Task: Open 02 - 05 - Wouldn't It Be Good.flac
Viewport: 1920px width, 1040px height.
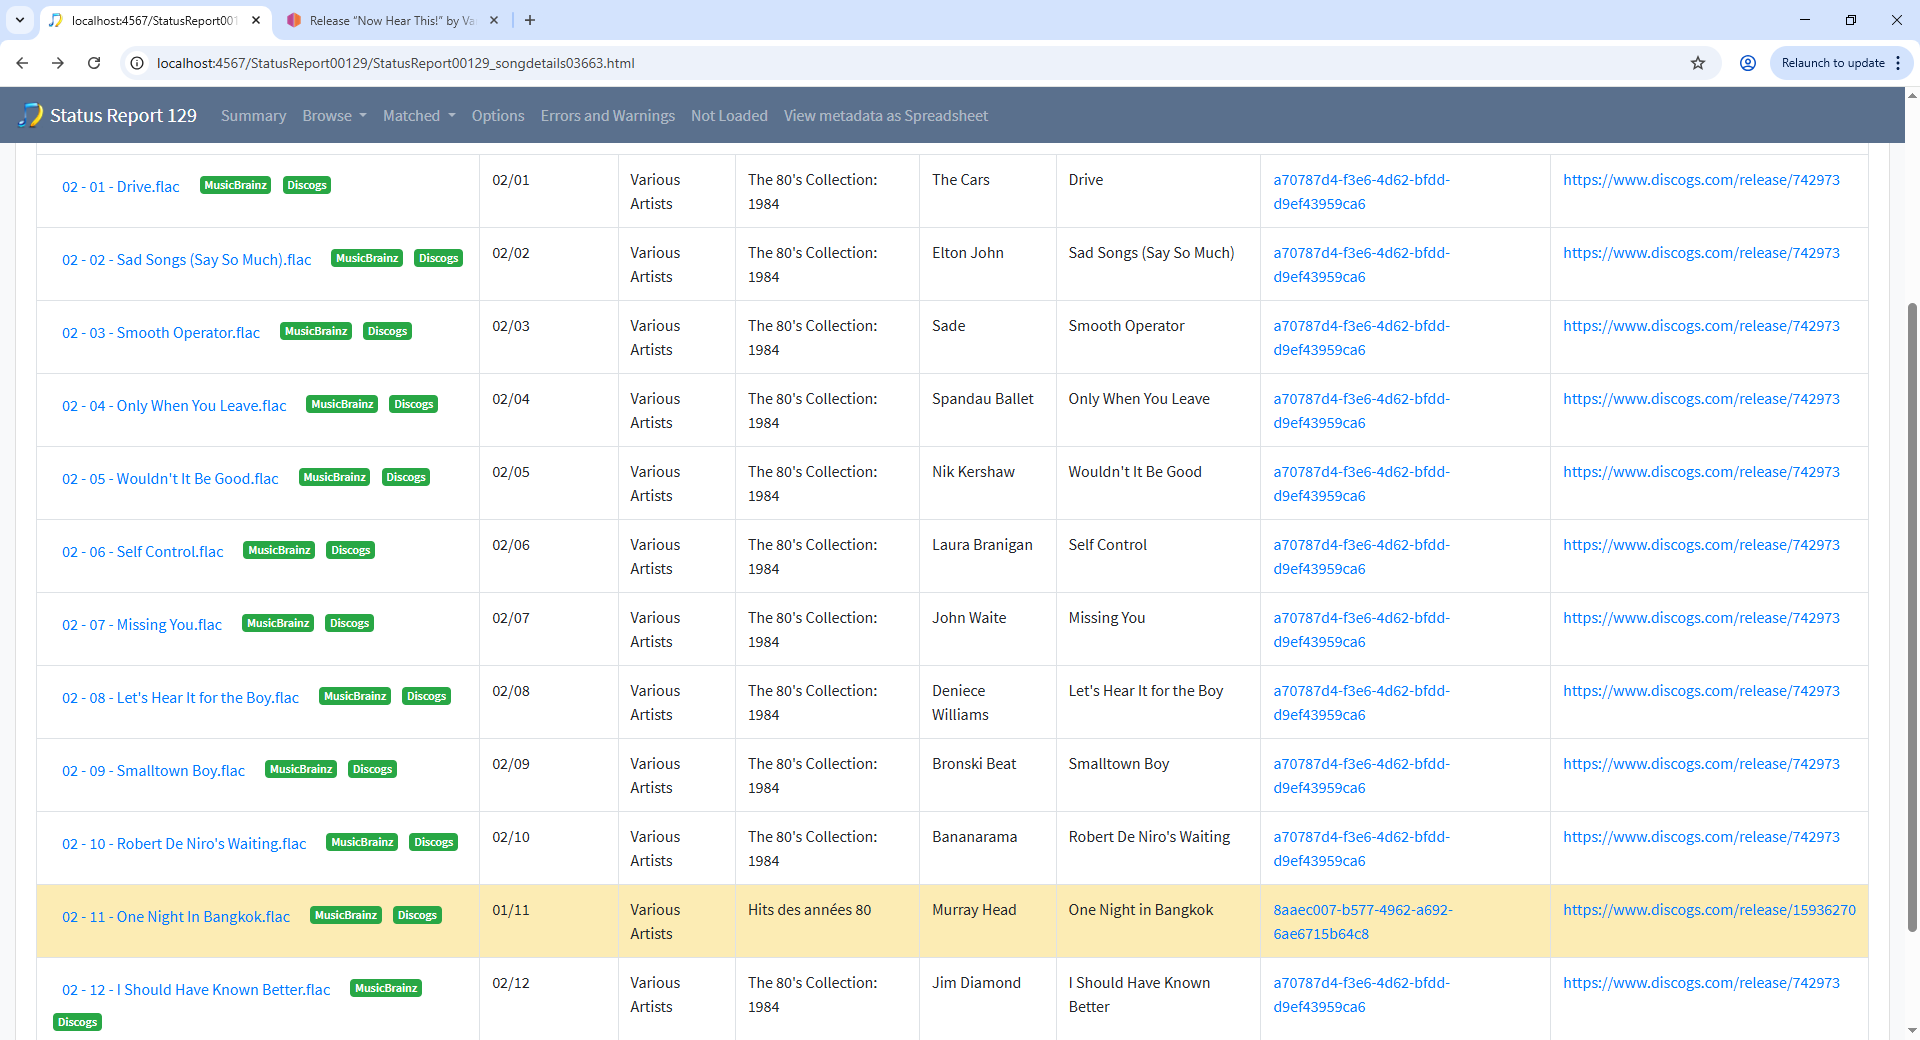Action: pyautogui.click(x=170, y=479)
